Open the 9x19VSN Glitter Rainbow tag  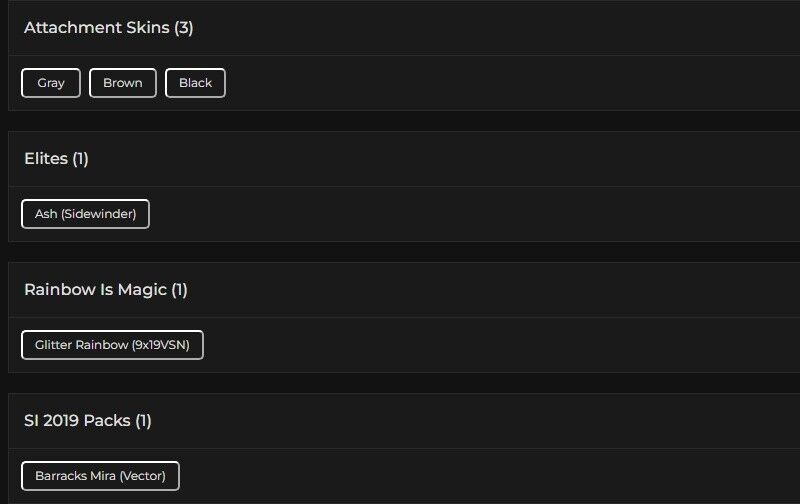pos(112,345)
